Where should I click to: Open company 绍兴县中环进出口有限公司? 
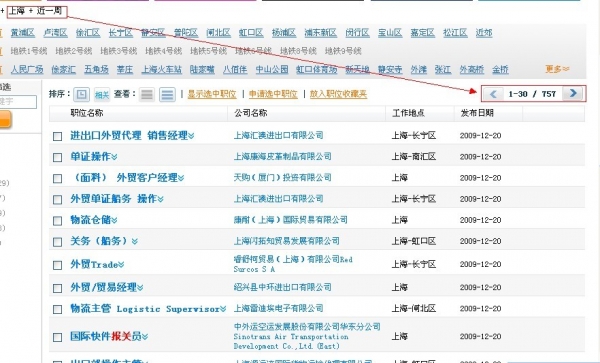point(282,287)
